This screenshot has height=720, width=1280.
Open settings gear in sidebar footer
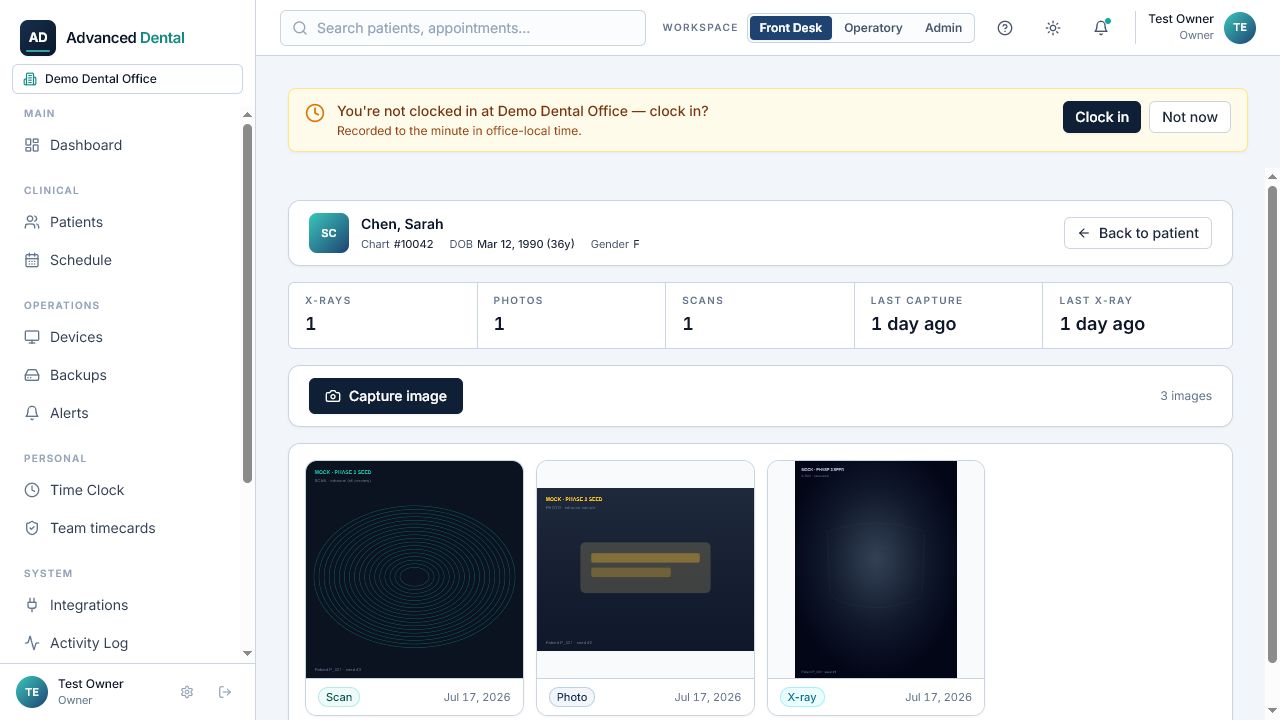pyautogui.click(x=187, y=692)
